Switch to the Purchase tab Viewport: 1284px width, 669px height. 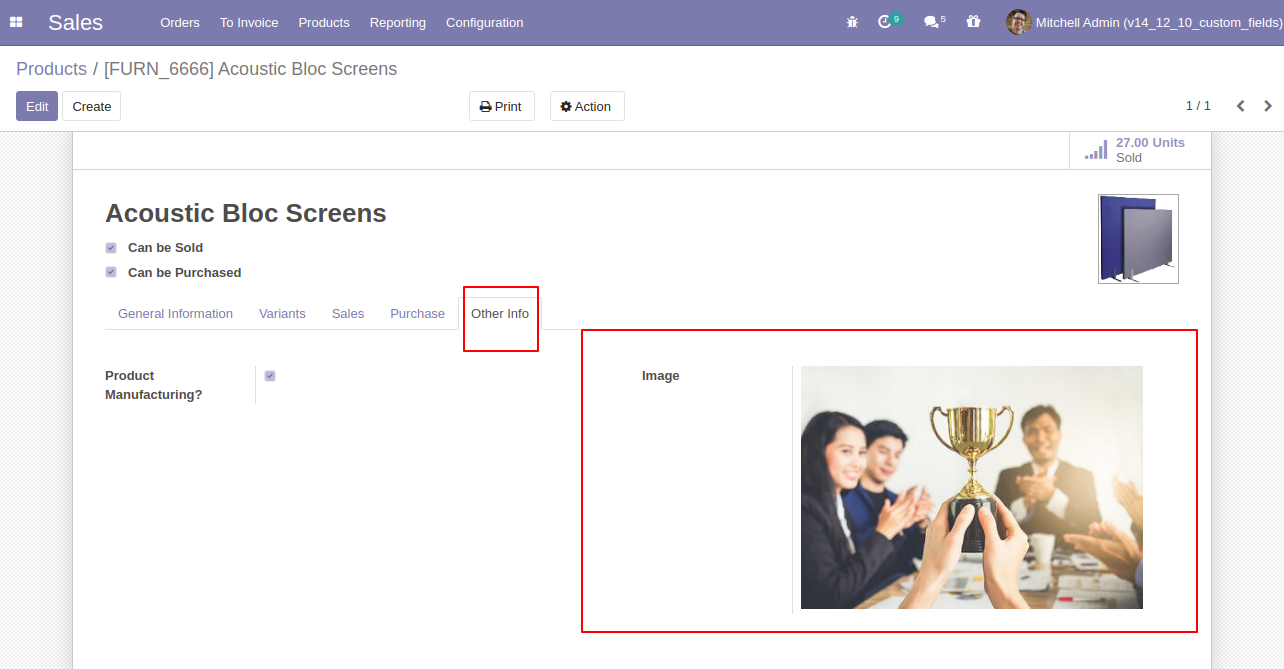click(x=417, y=314)
